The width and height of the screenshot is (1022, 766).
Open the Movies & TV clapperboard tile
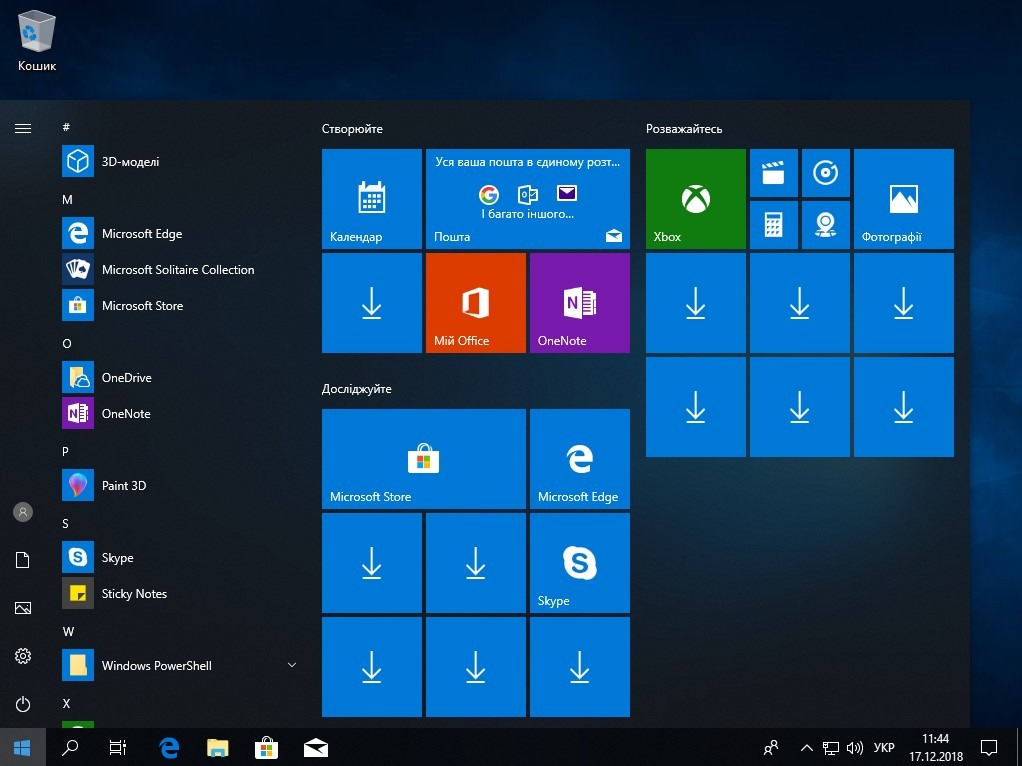(773, 173)
